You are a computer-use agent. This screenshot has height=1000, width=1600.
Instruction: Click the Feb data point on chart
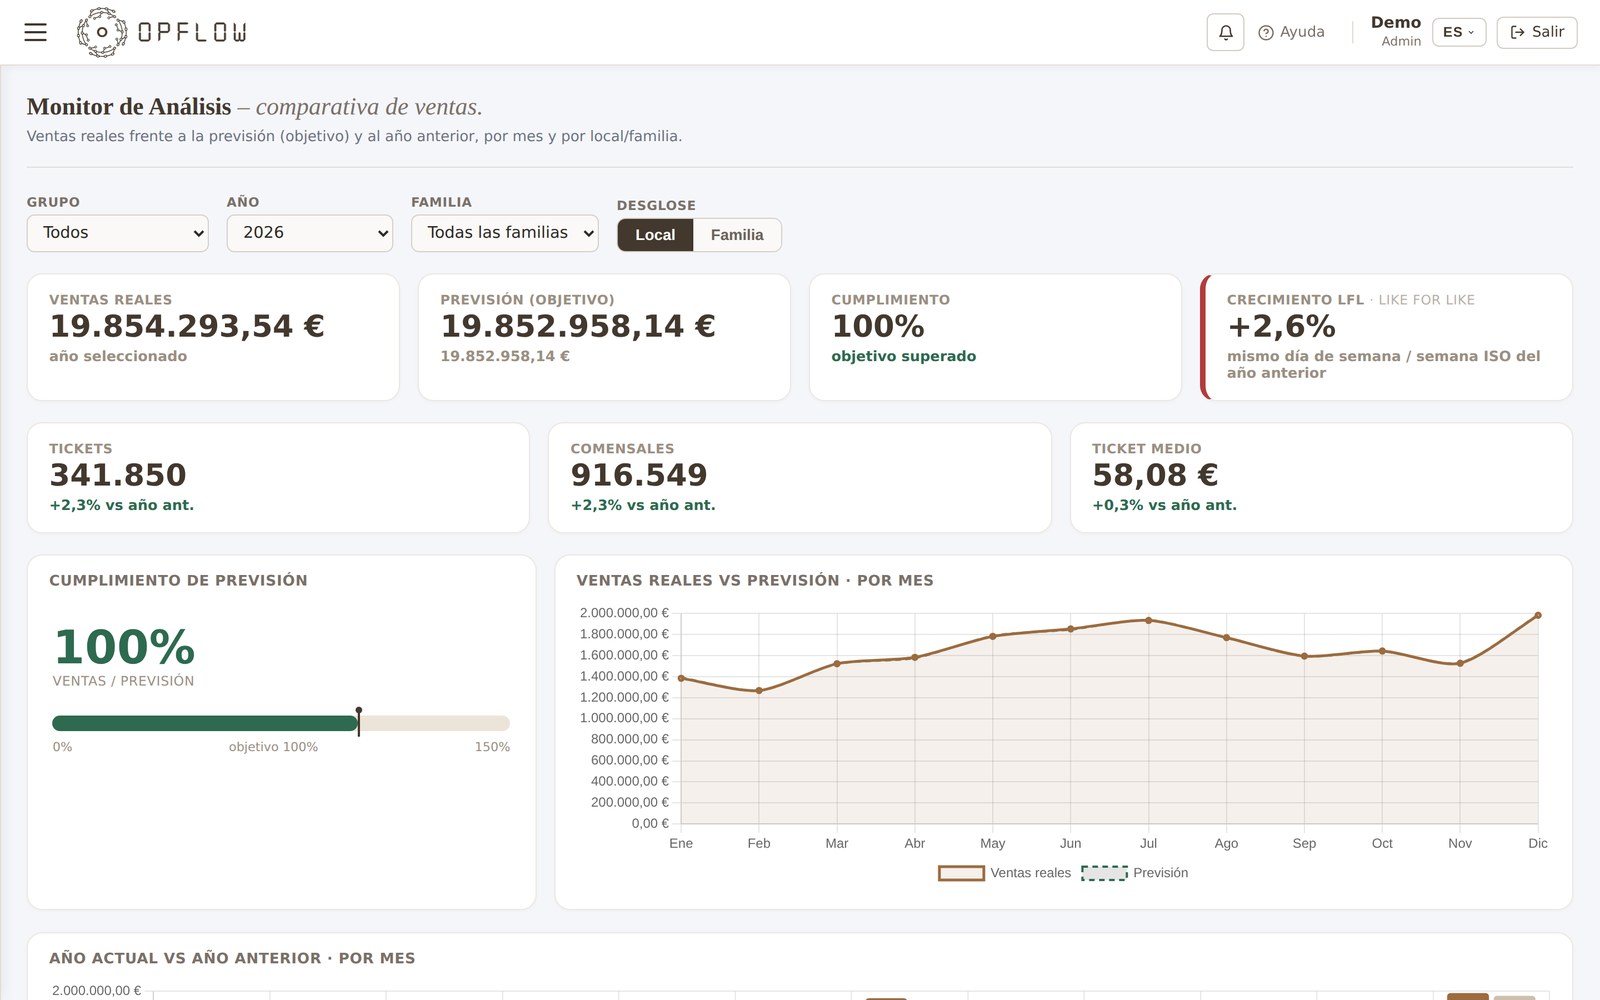pyautogui.click(x=759, y=691)
